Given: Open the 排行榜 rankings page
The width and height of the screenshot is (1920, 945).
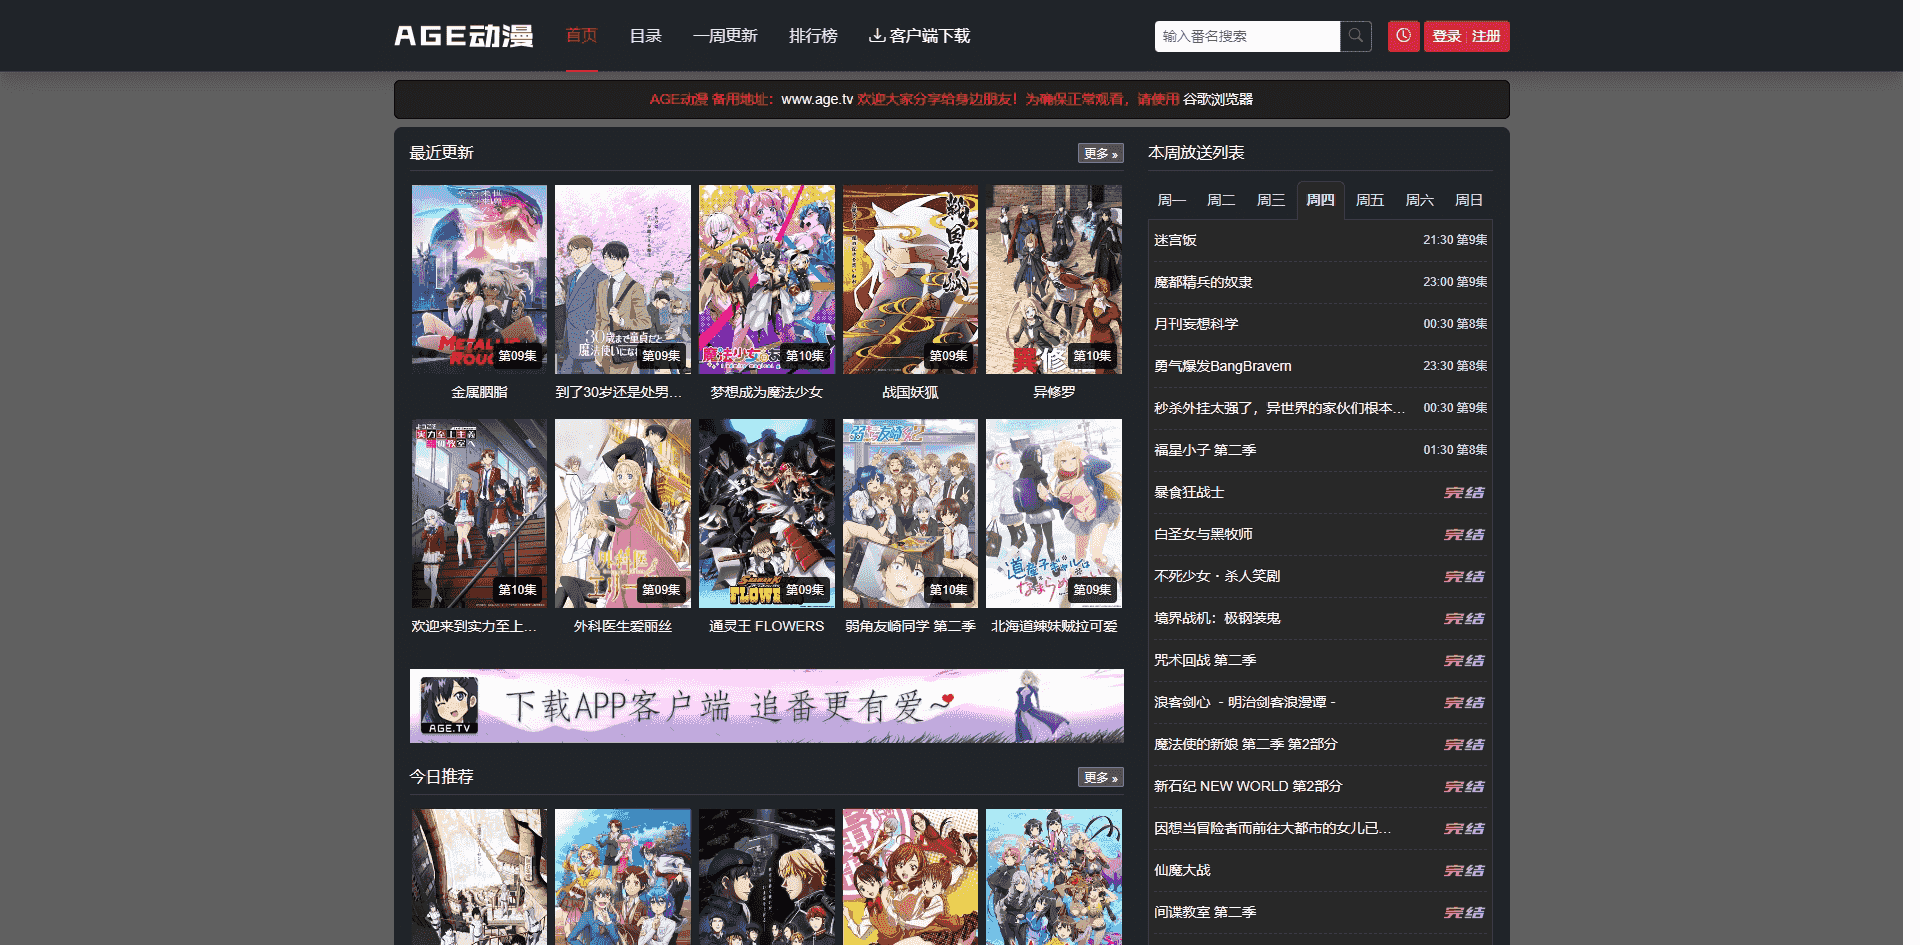Looking at the screenshot, I should point(813,36).
